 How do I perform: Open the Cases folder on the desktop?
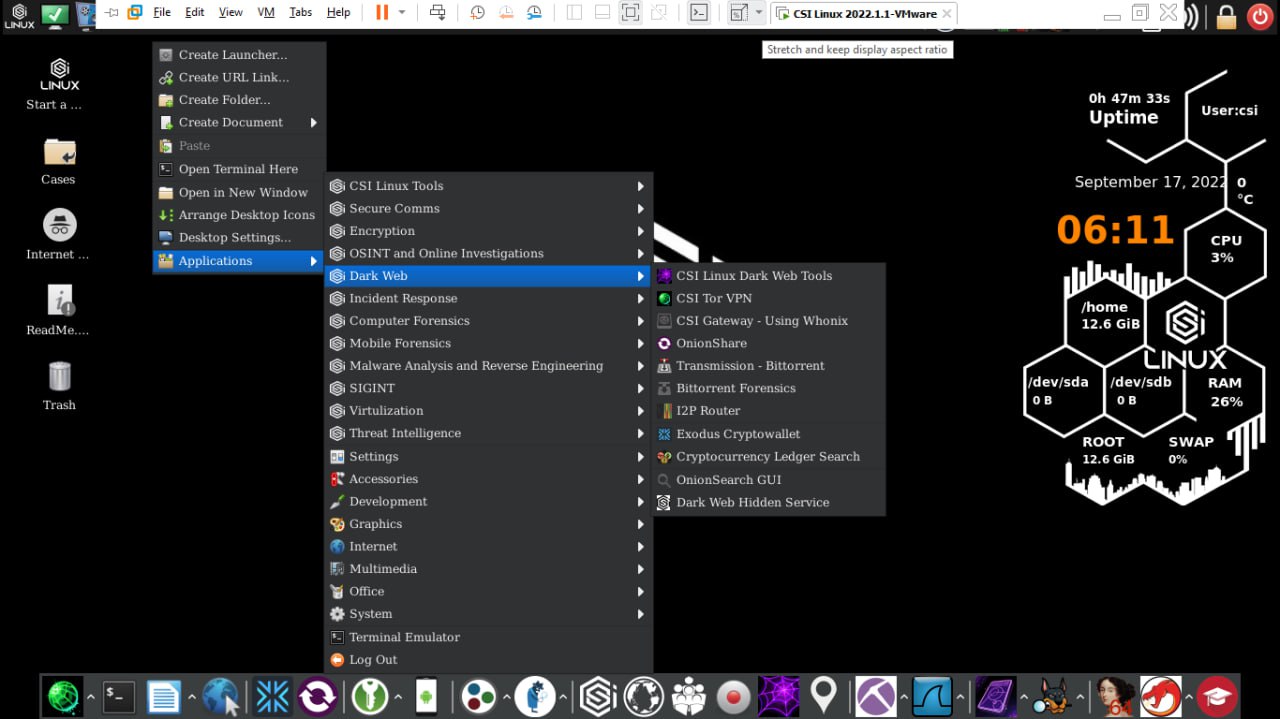tap(59, 160)
